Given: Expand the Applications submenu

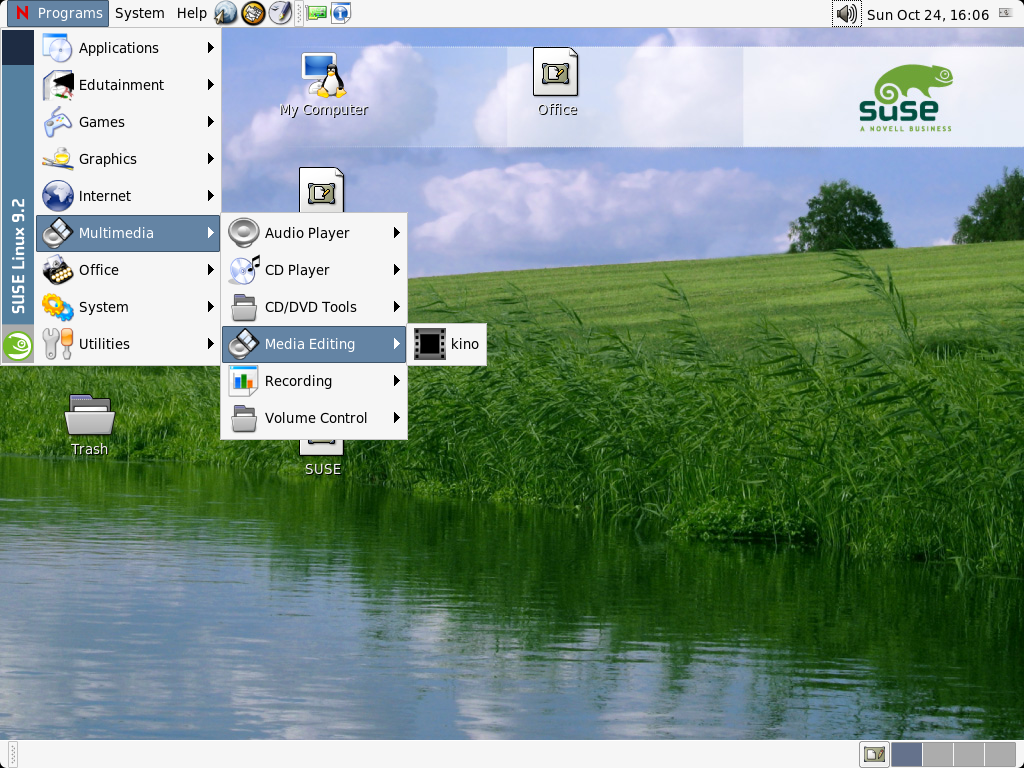Looking at the screenshot, I should [128, 48].
